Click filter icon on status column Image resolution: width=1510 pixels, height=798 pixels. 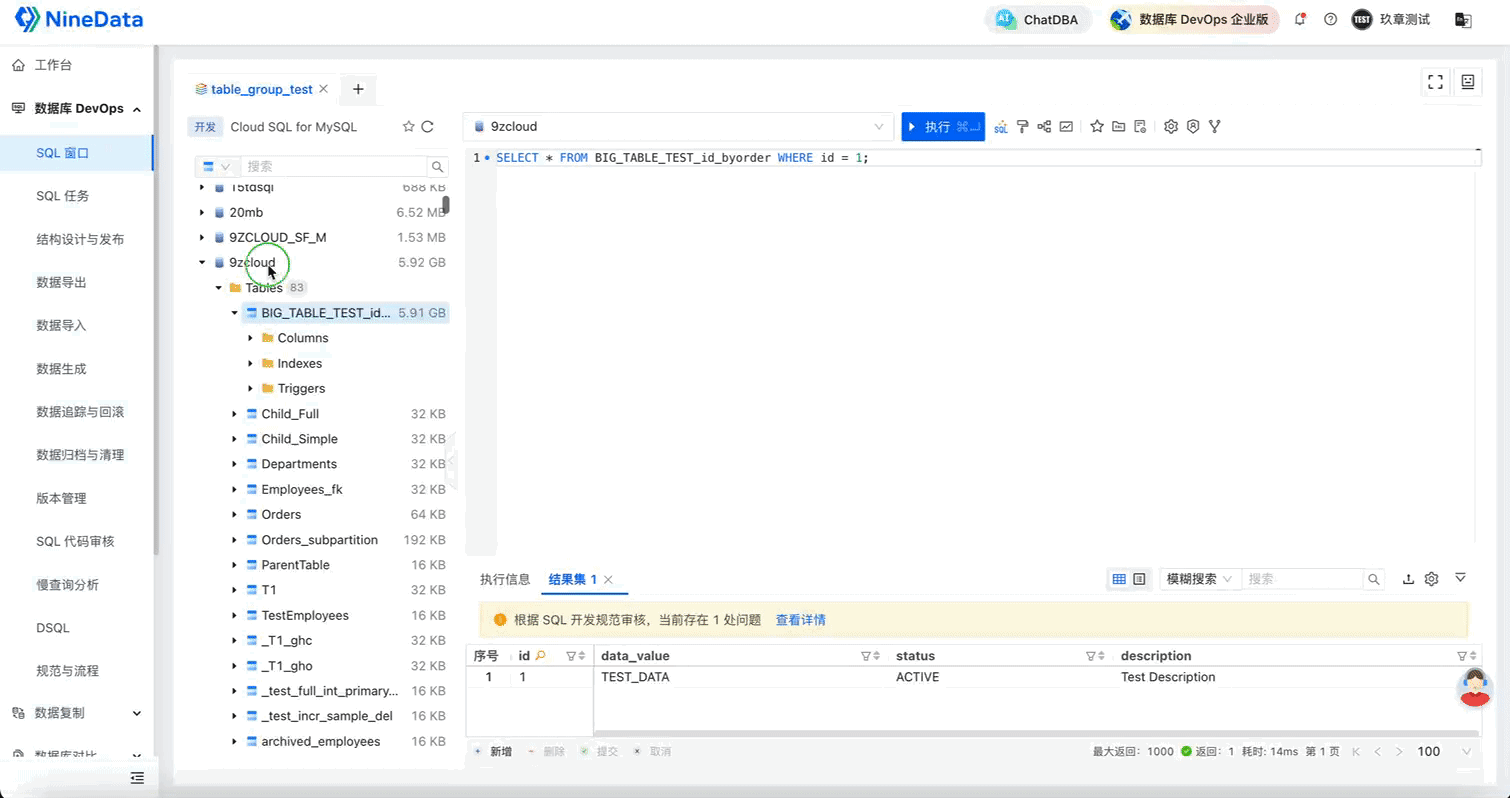1091,656
